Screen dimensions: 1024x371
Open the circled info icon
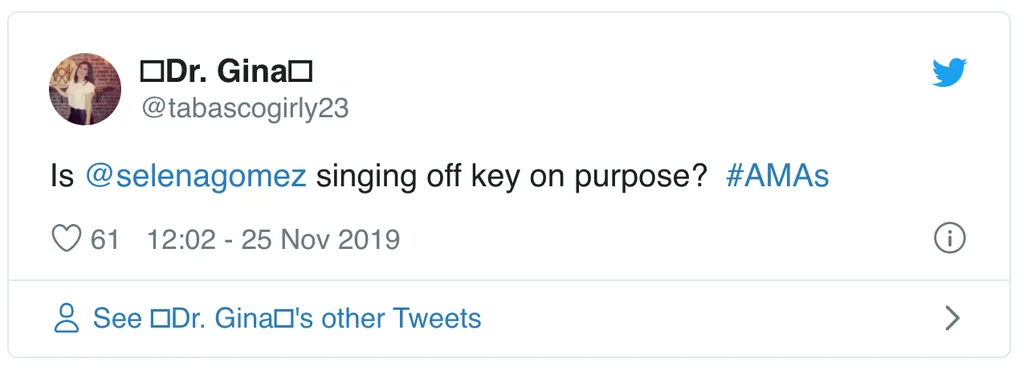click(950, 239)
